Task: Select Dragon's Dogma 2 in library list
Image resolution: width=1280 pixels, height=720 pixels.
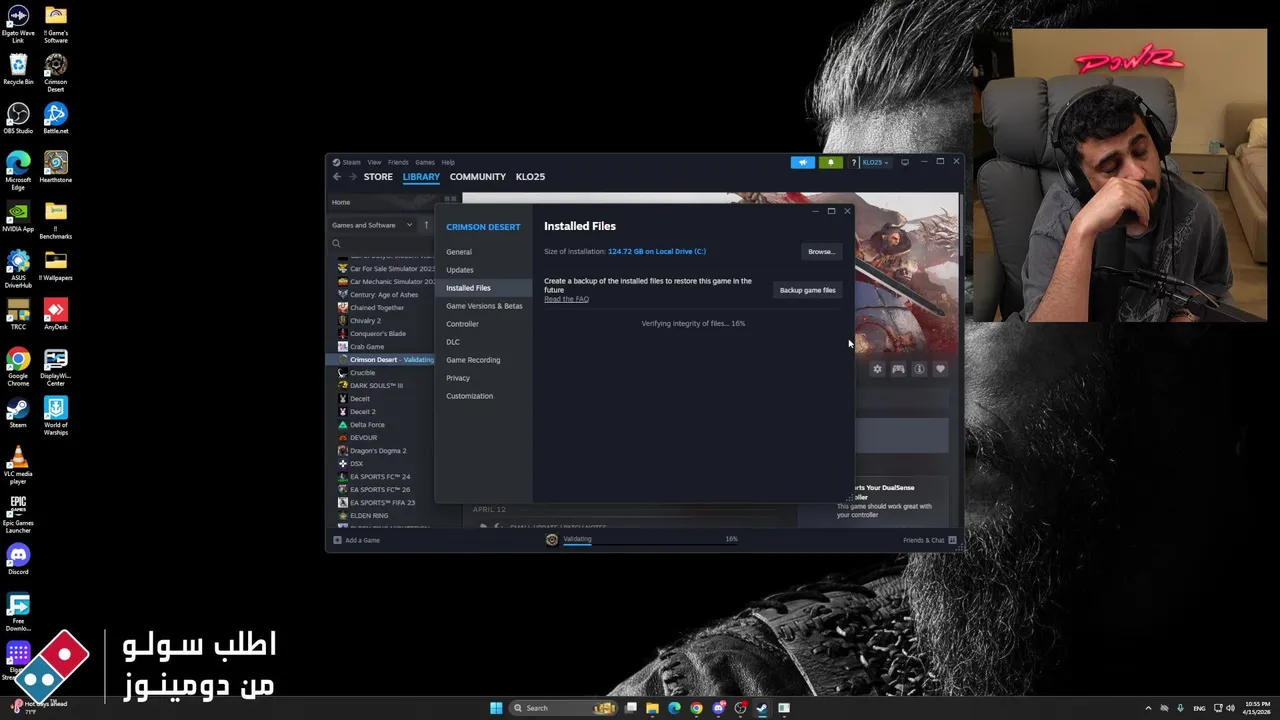Action: tap(378, 451)
